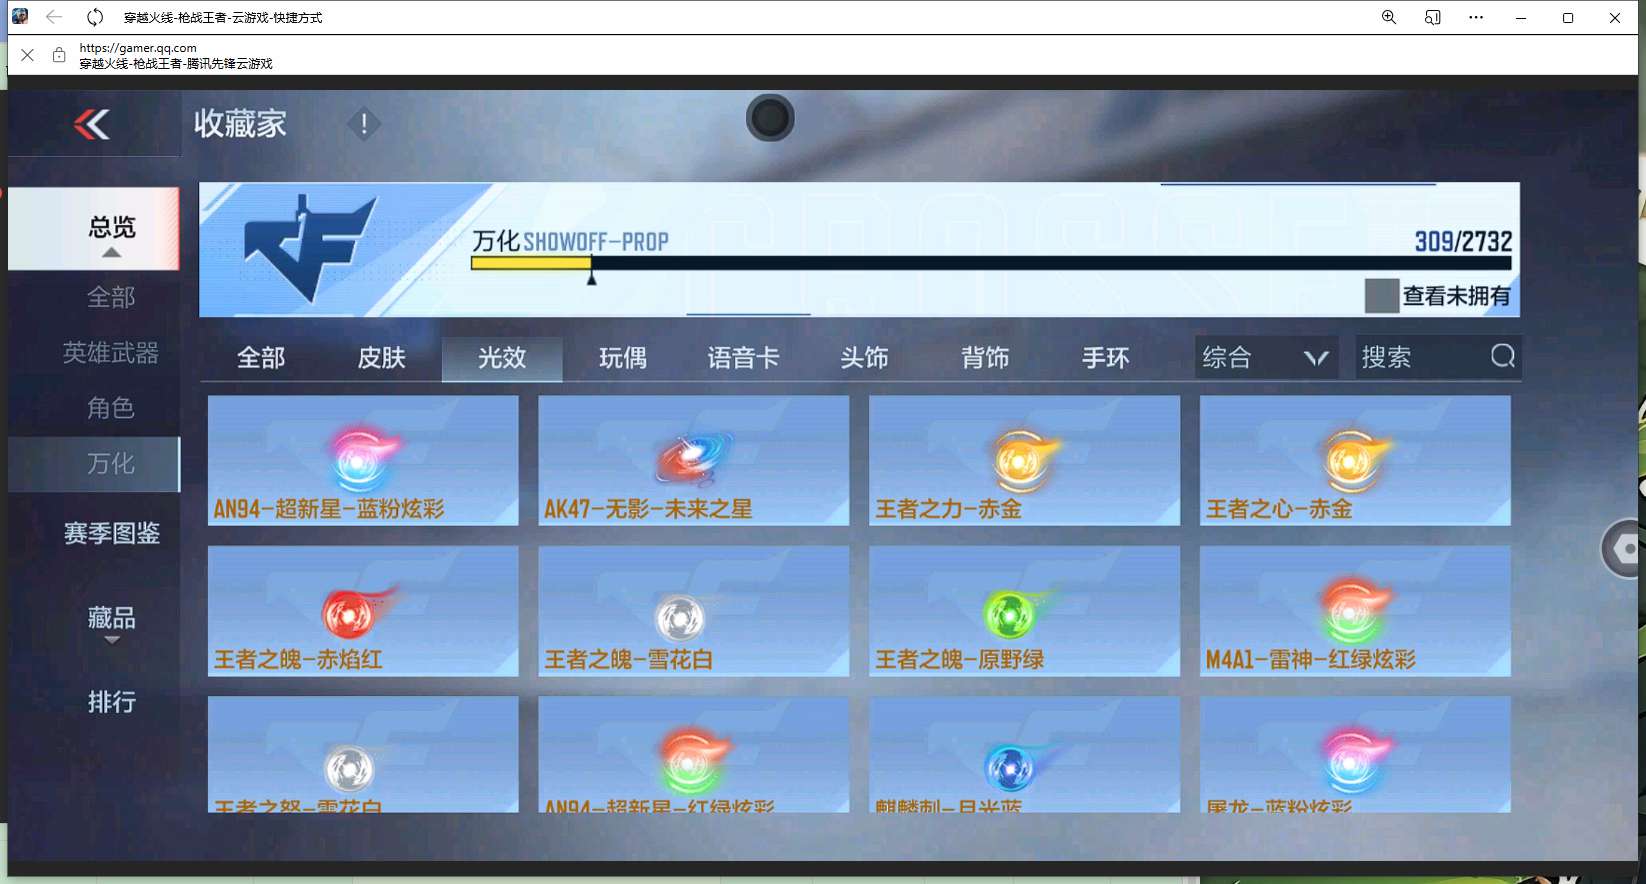
Task: Open the AN94-超新星-红绿炫彩 card
Action: (x=694, y=754)
